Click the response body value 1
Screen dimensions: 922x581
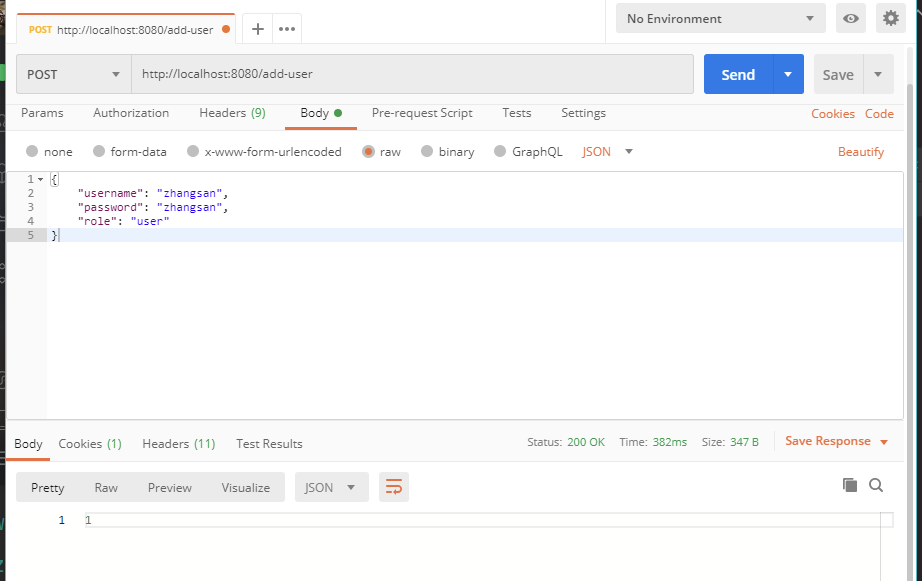pyautogui.click(x=88, y=520)
